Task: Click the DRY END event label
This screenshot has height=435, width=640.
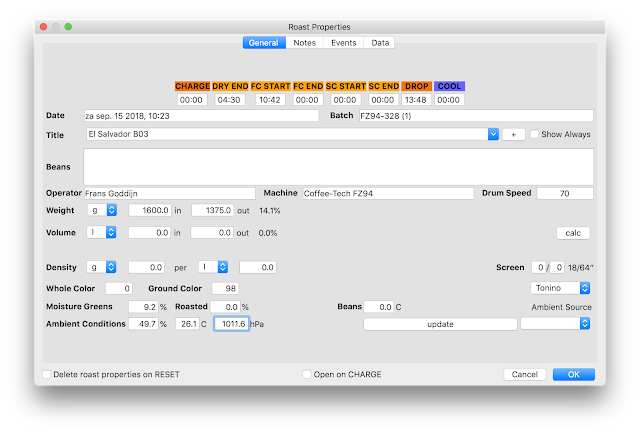Action: coord(230,86)
